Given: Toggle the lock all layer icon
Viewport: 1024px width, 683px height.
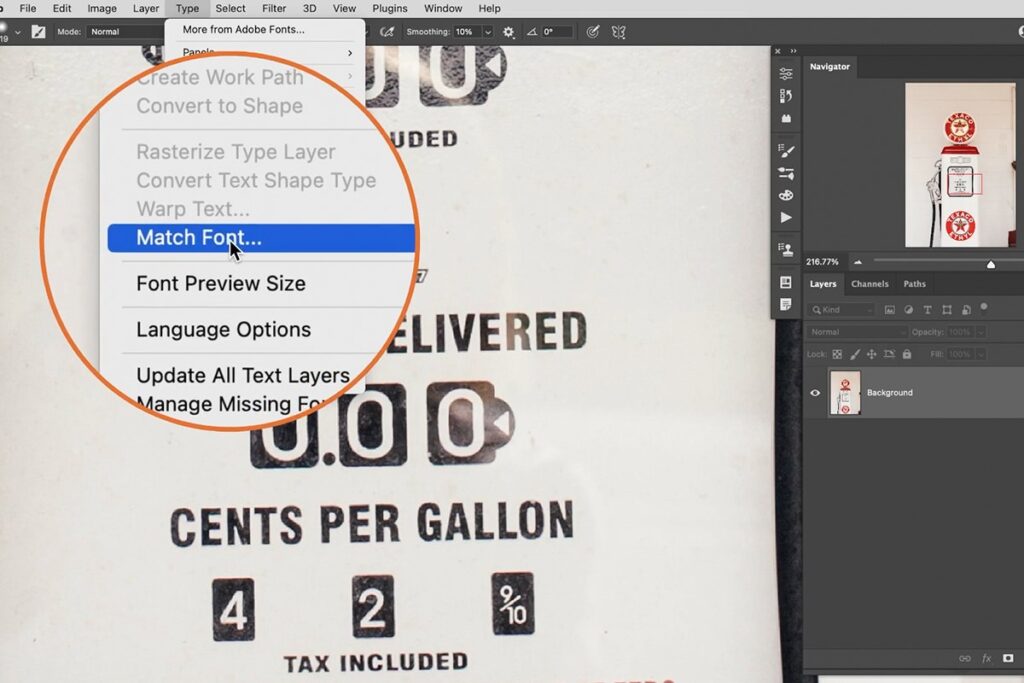Looking at the screenshot, I should pyautogui.click(x=907, y=354).
